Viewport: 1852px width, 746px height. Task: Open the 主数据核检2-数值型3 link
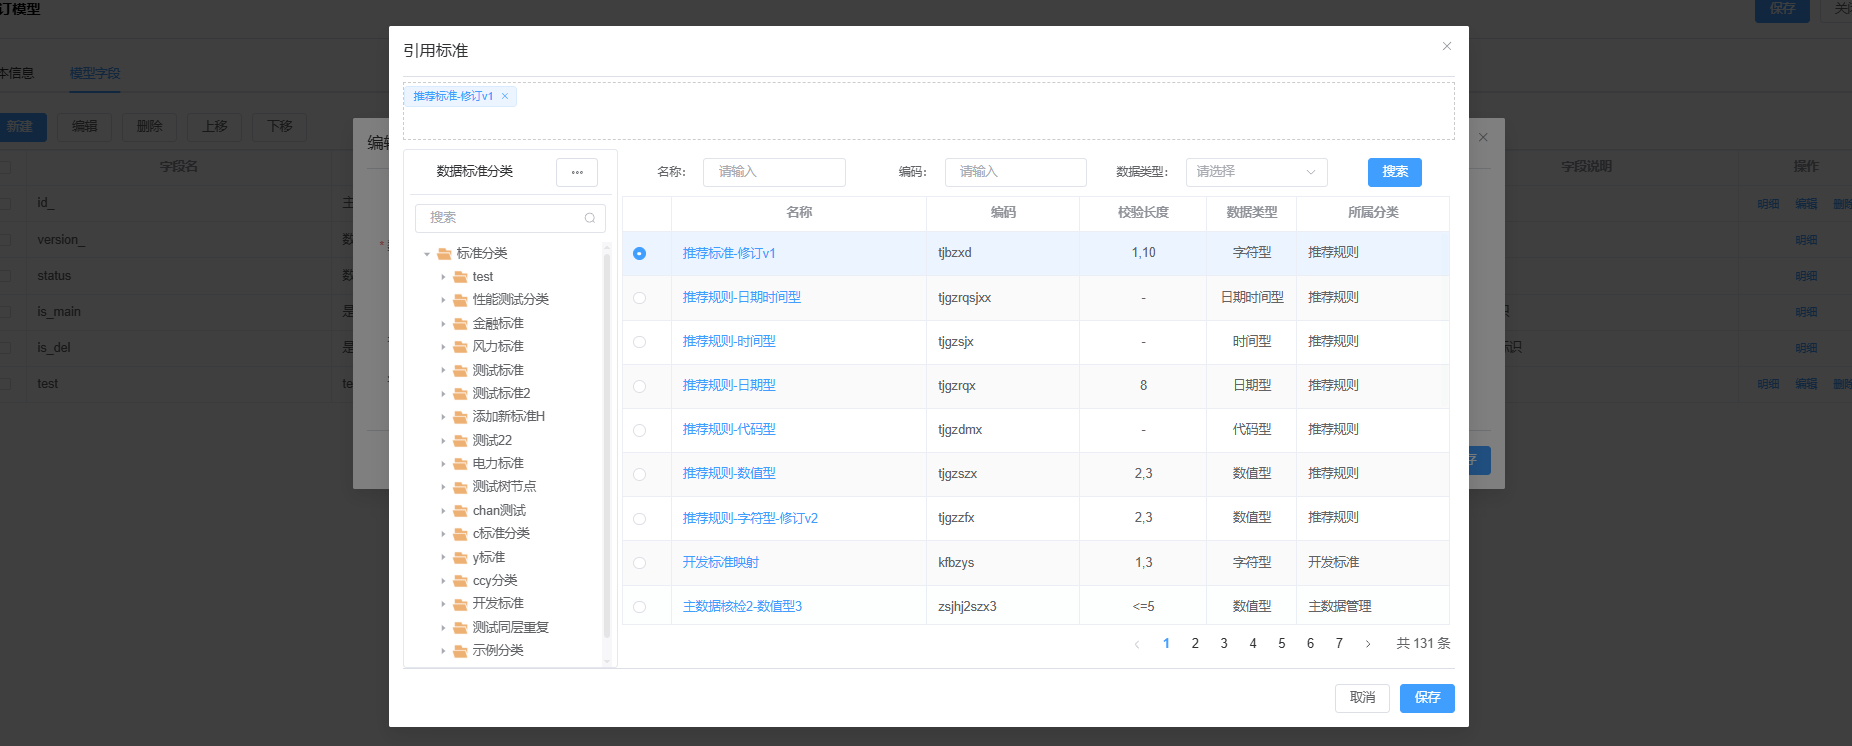(742, 606)
